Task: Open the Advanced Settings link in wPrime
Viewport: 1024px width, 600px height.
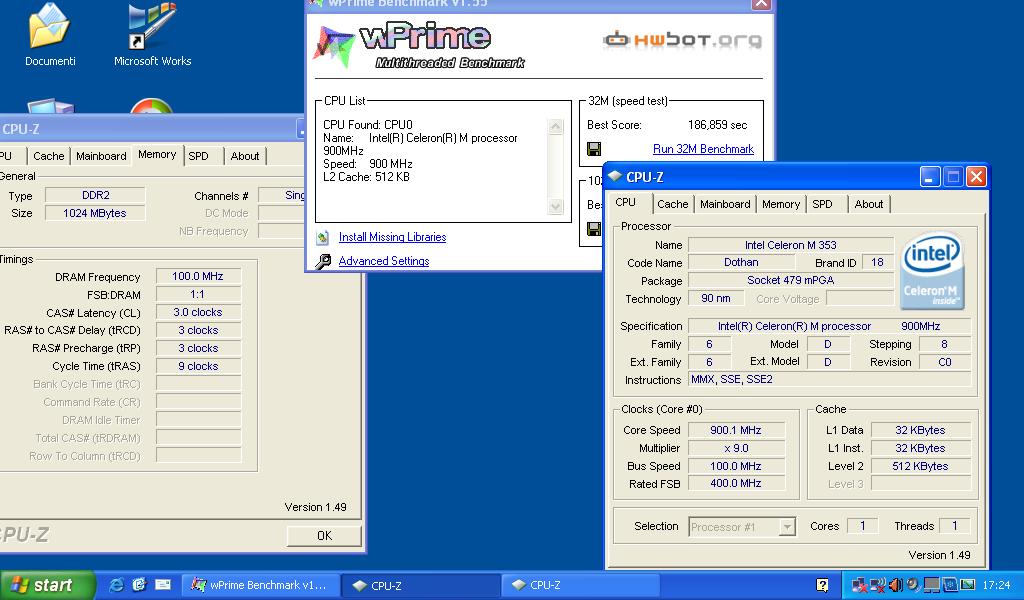Action: tap(384, 261)
